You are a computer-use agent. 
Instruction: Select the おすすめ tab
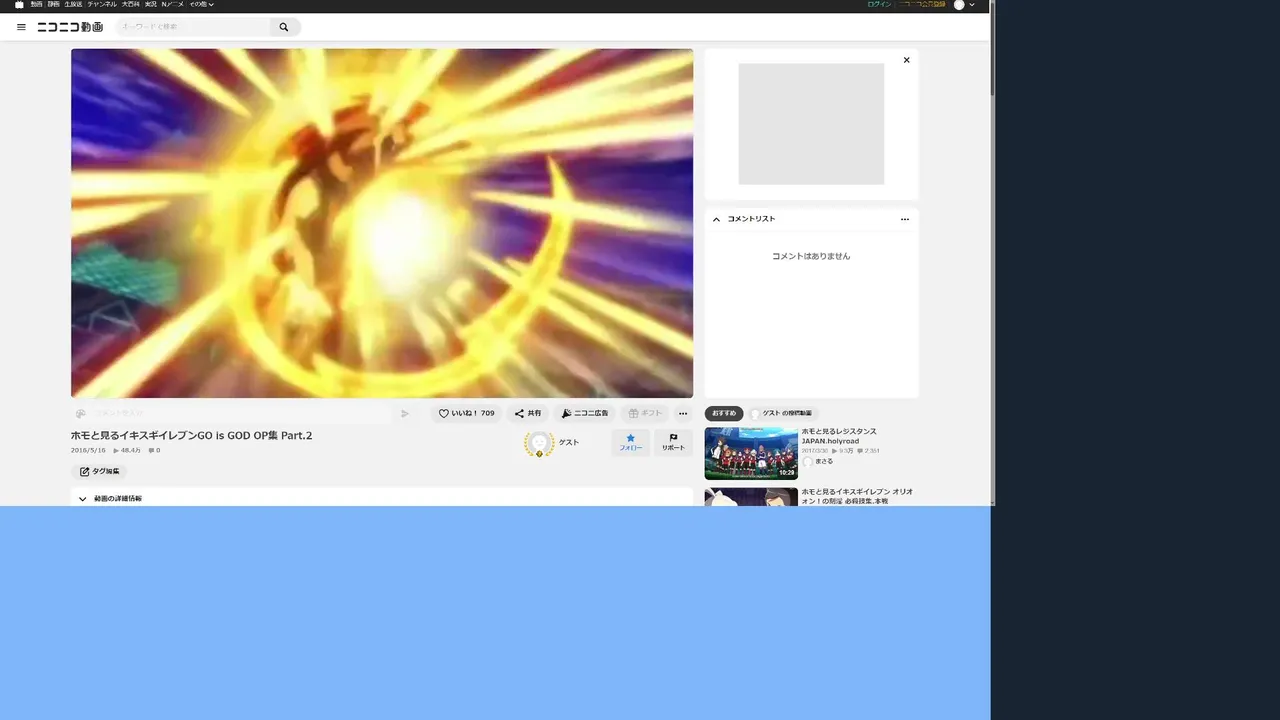click(724, 413)
